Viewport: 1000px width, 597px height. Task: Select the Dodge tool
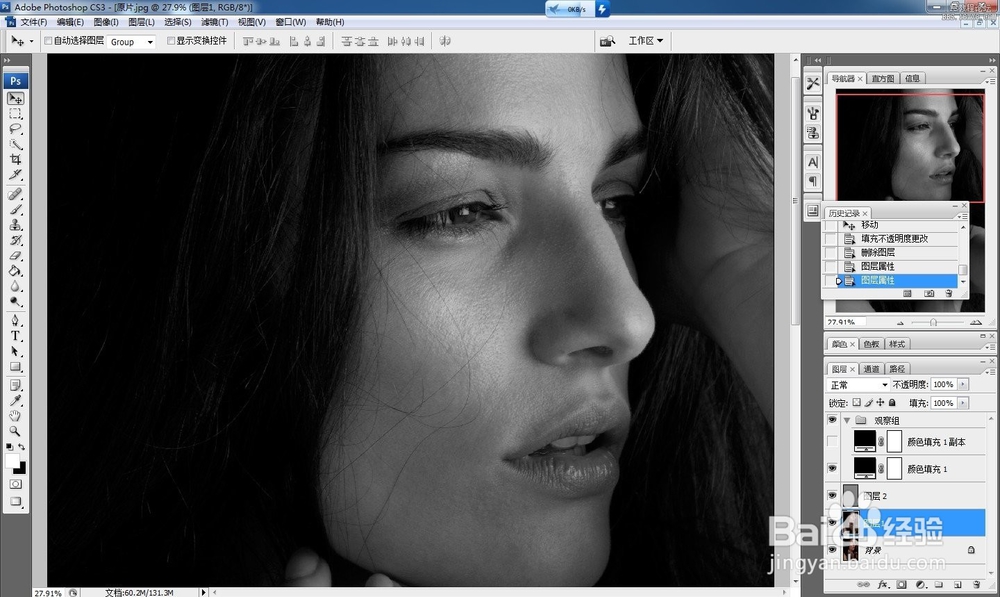pyautogui.click(x=15, y=301)
